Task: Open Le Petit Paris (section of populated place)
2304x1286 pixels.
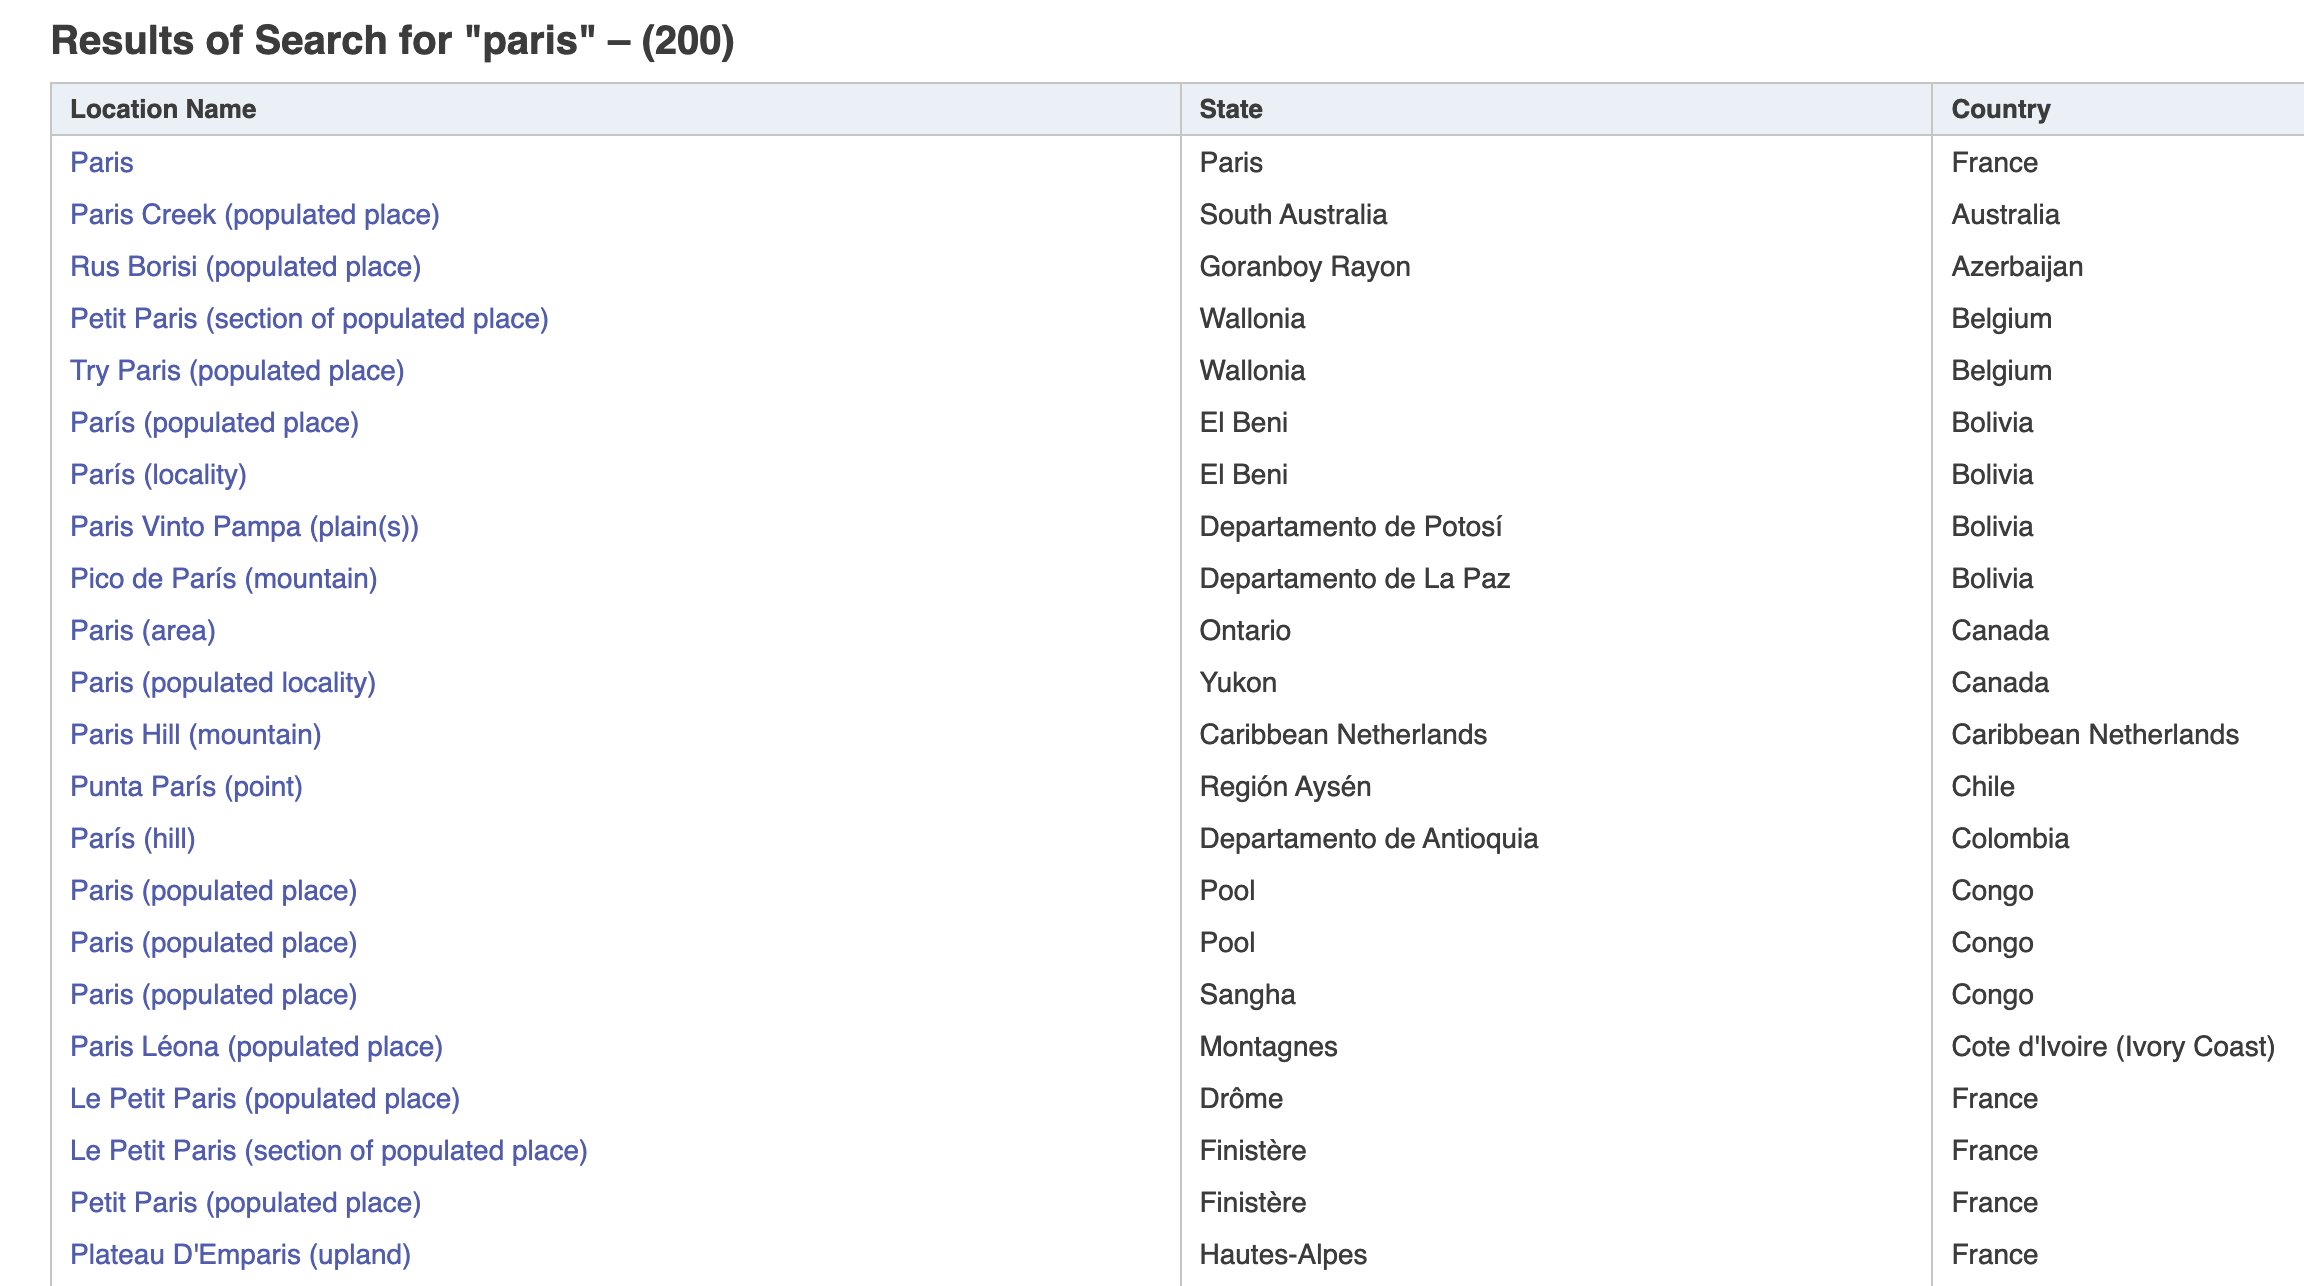Action: click(328, 1150)
